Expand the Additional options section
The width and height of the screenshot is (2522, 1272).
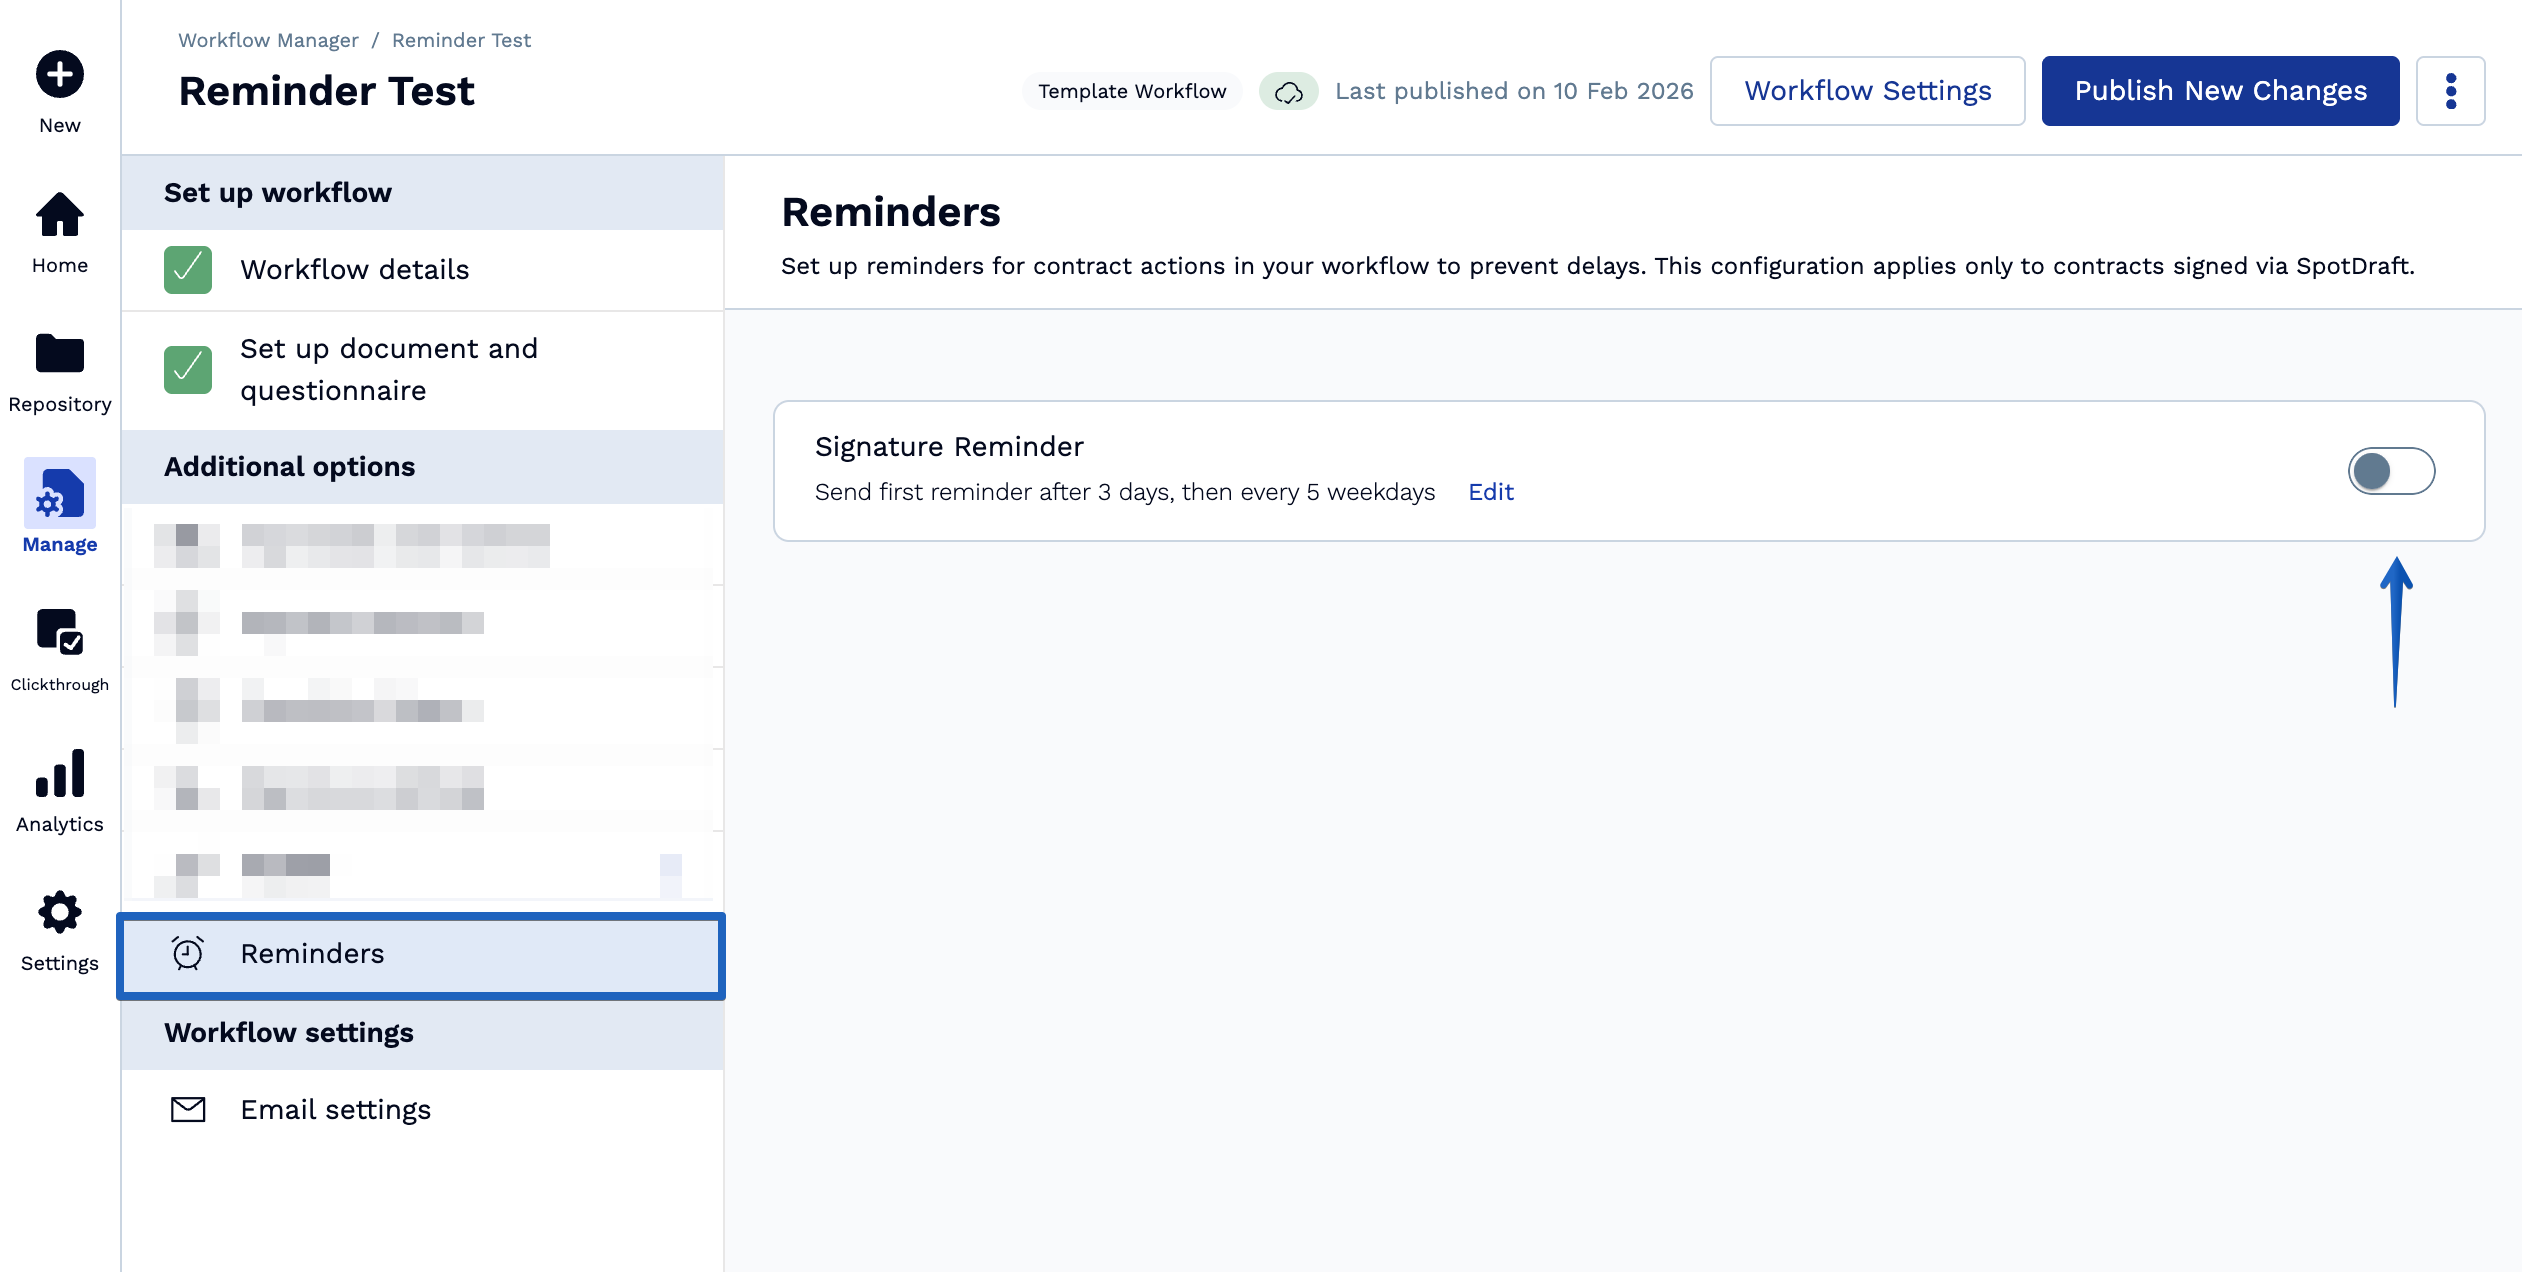pos(290,466)
